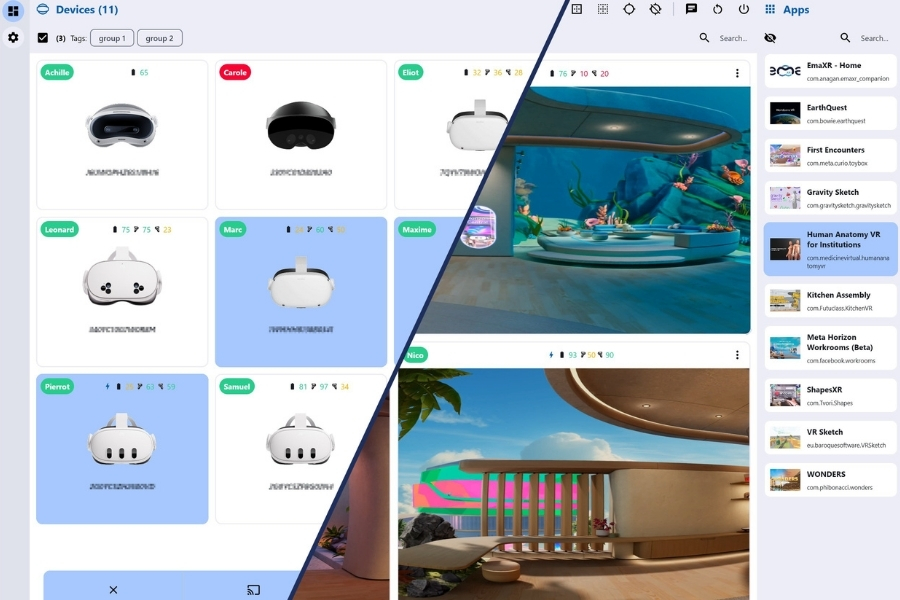Click the WONDERS app thumbnail
Screen dimensions: 900x600
tap(785, 480)
